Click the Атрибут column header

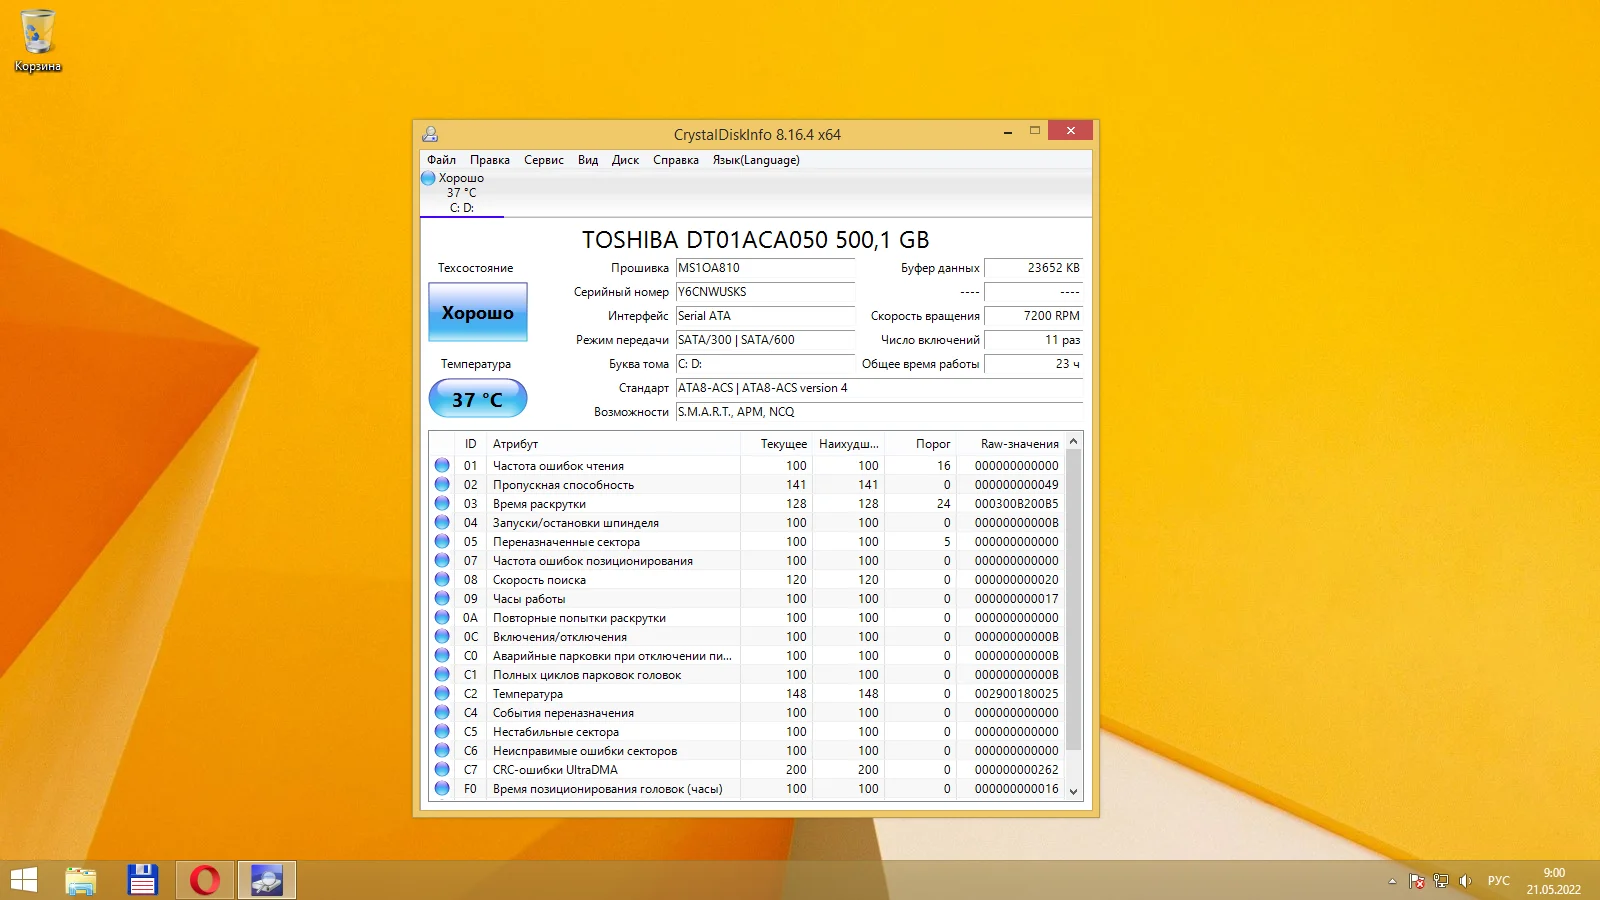tap(613, 444)
